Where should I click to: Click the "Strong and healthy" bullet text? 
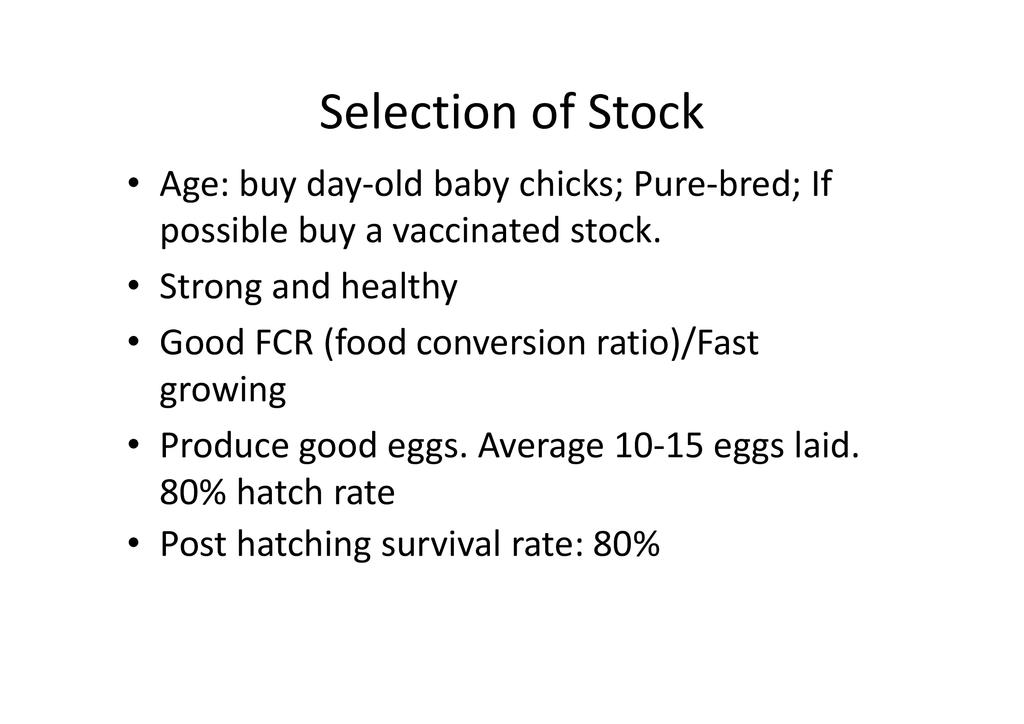[308, 288]
